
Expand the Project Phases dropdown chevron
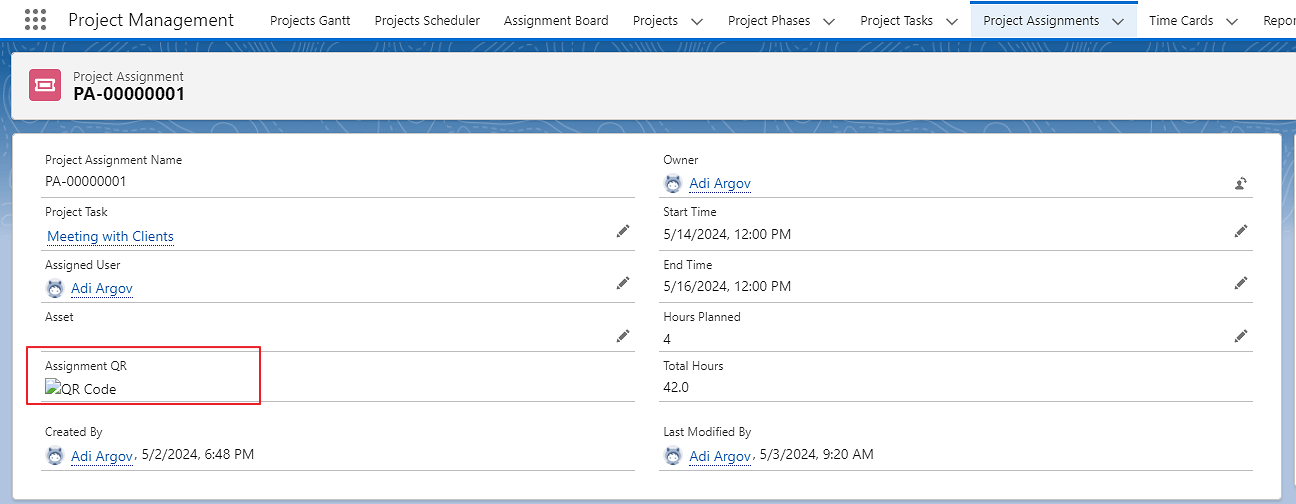click(829, 21)
